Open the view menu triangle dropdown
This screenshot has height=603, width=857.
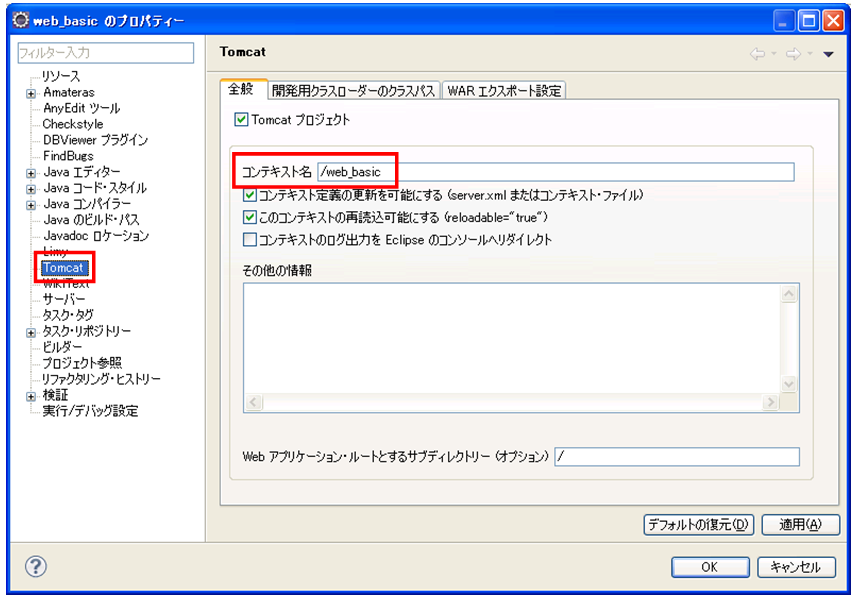pyautogui.click(x=828, y=54)
